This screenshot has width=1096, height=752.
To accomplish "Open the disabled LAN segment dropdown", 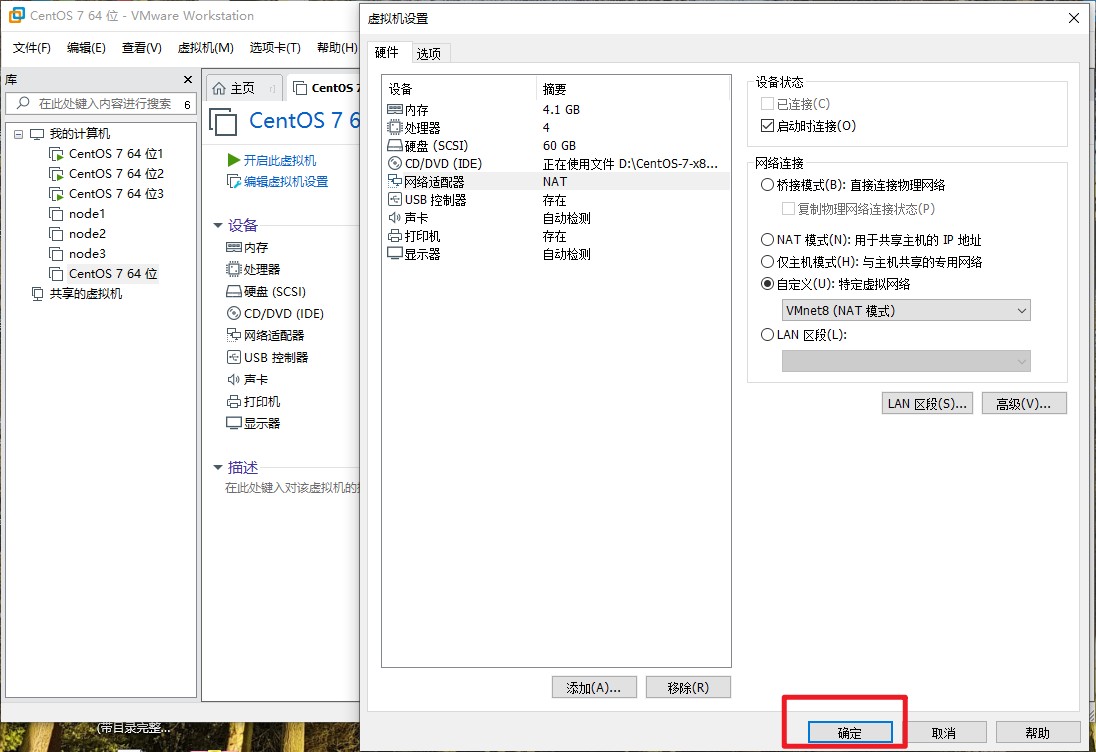I will coord(906,361).
